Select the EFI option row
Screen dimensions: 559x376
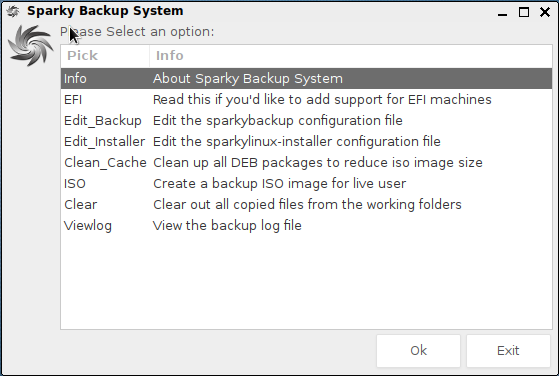coord(306,99)
